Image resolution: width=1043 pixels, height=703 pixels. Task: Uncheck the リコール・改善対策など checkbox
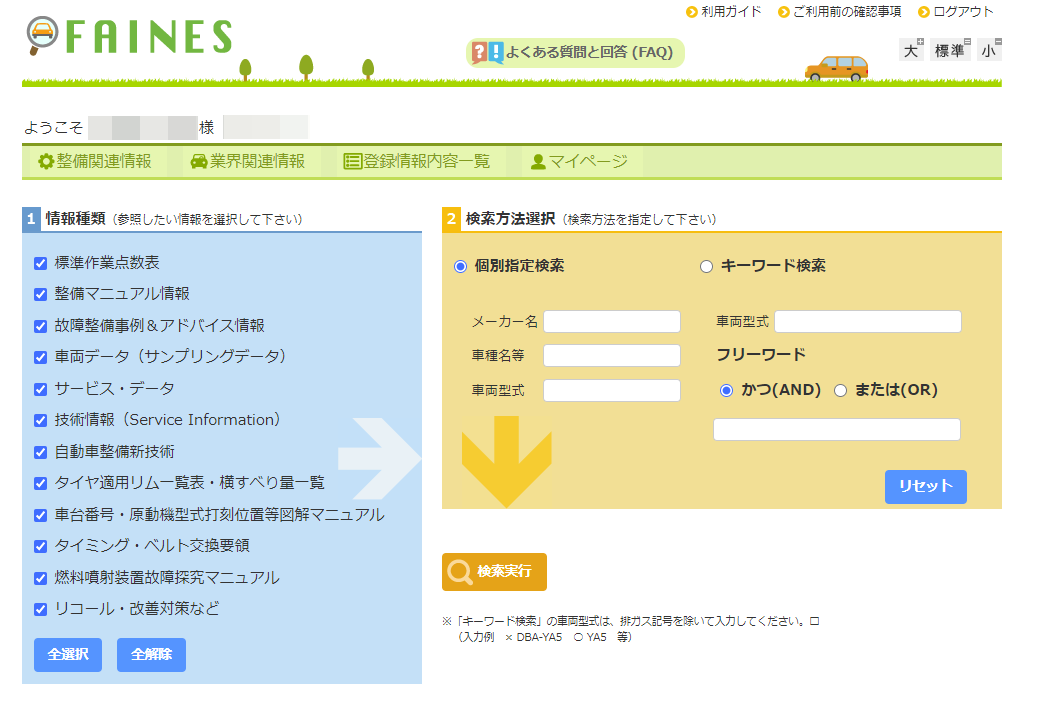click(40, 610)
